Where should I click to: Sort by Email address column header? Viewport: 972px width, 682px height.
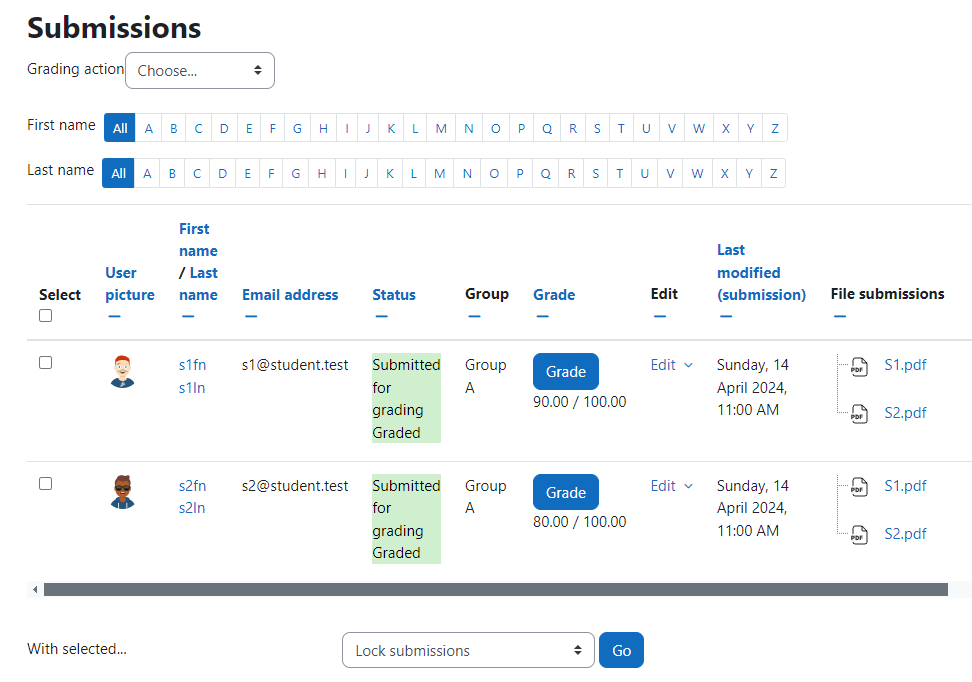[290, 295]
